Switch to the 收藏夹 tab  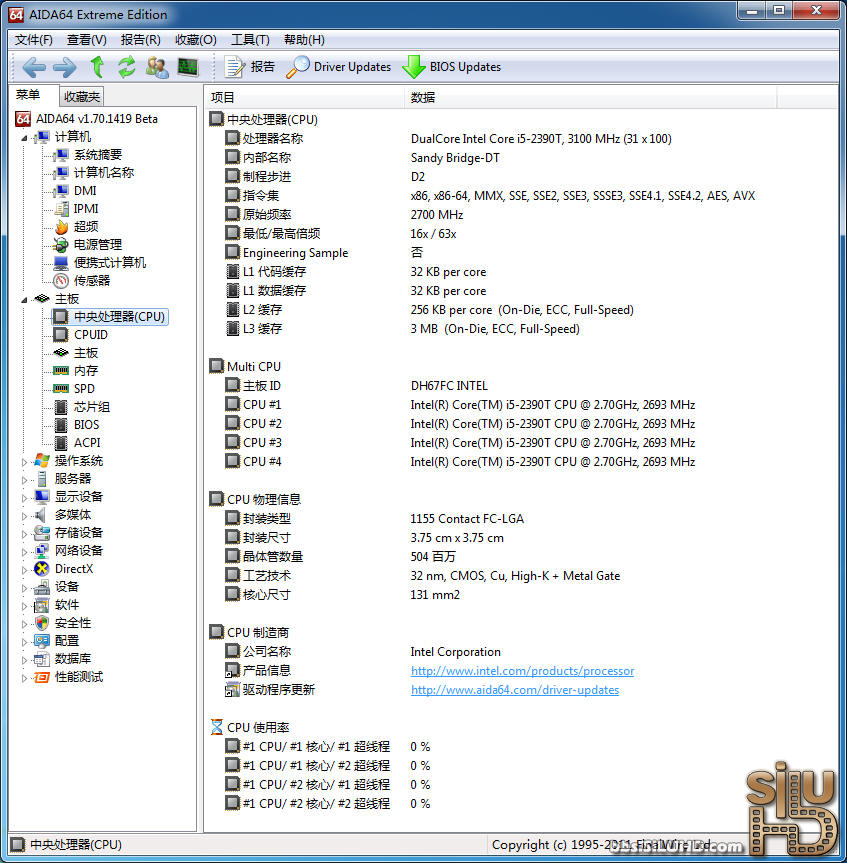click(x=81, y=97)
